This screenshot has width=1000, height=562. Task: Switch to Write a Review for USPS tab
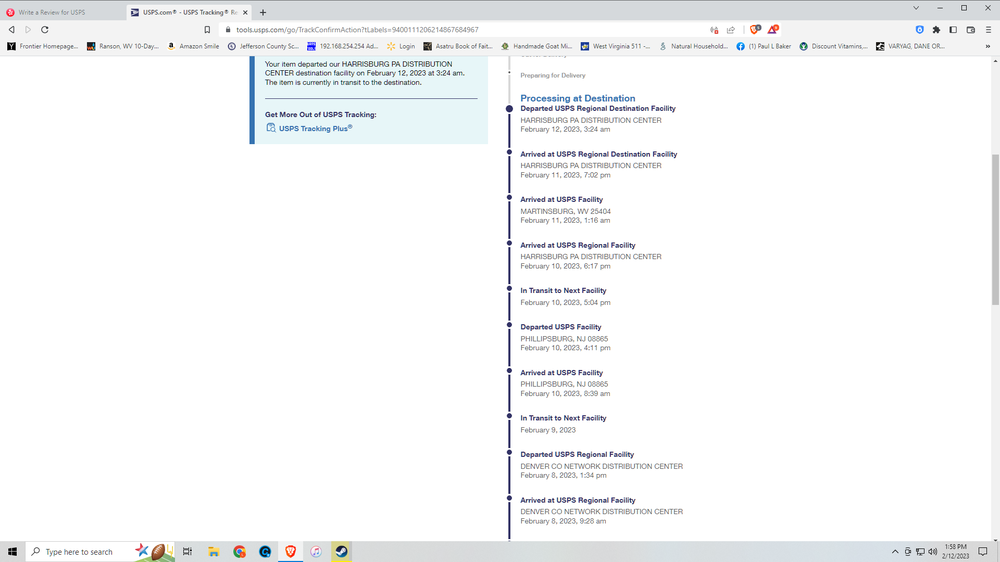click(x=60, y=13)
